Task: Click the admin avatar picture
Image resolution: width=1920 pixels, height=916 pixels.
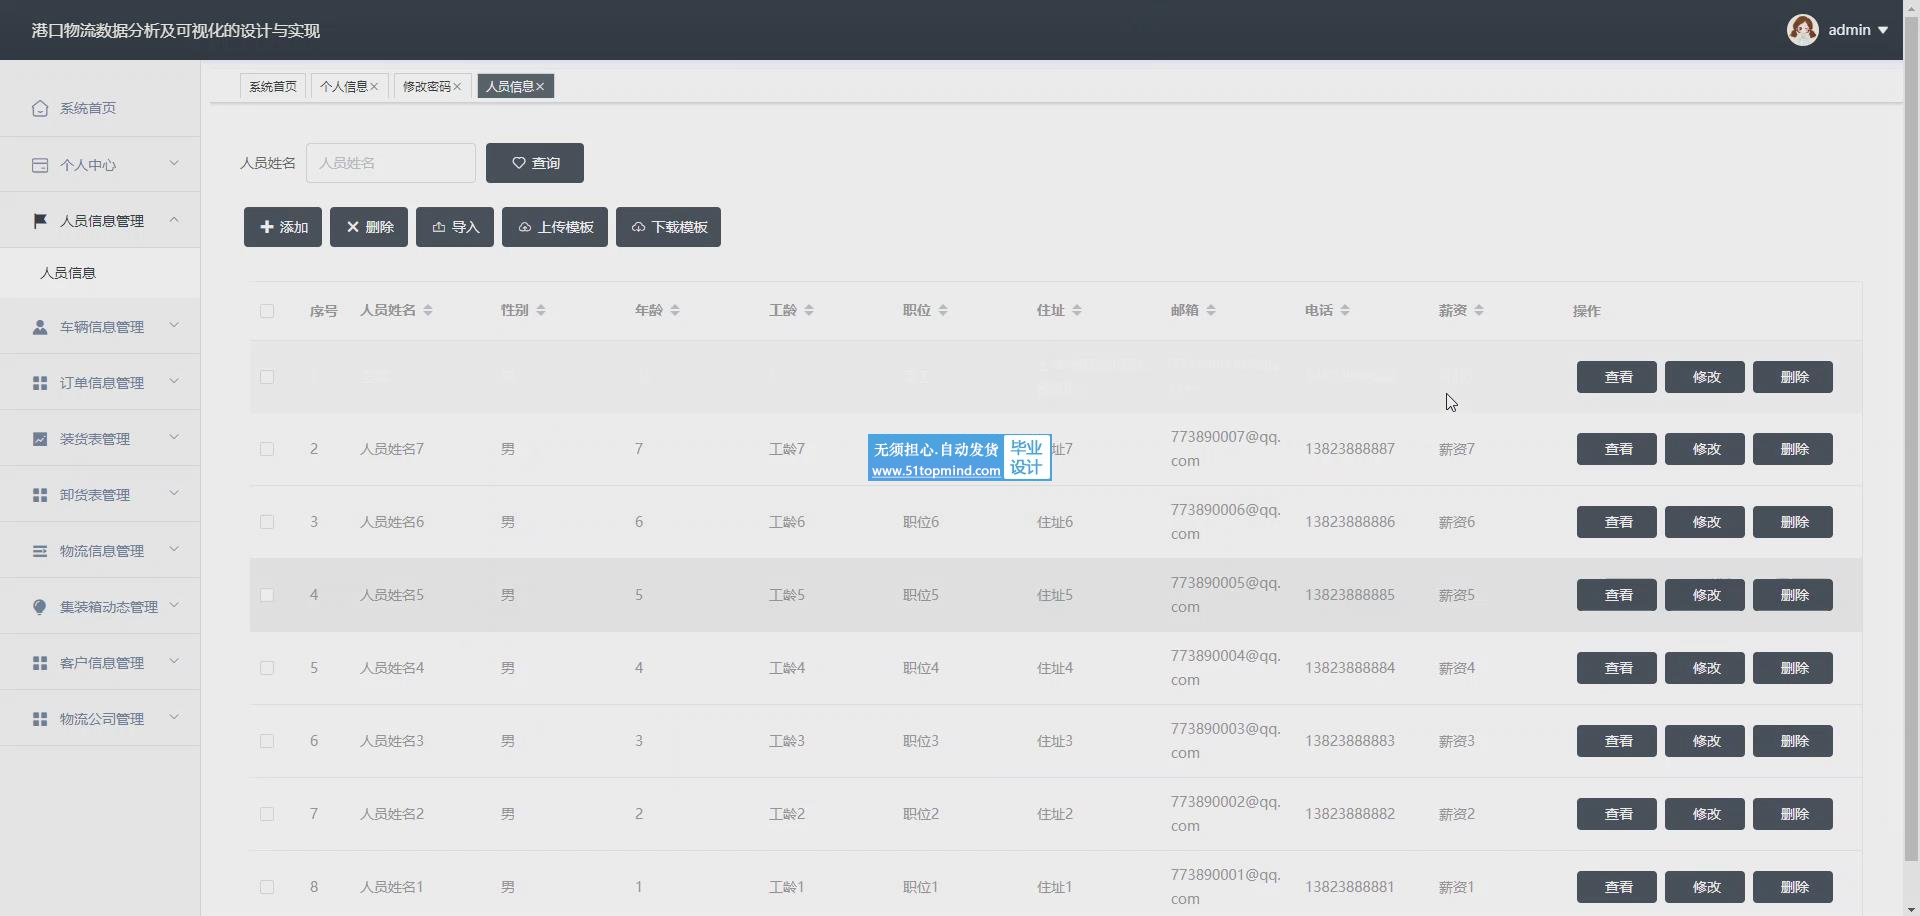Action: tap(1802, 30)
